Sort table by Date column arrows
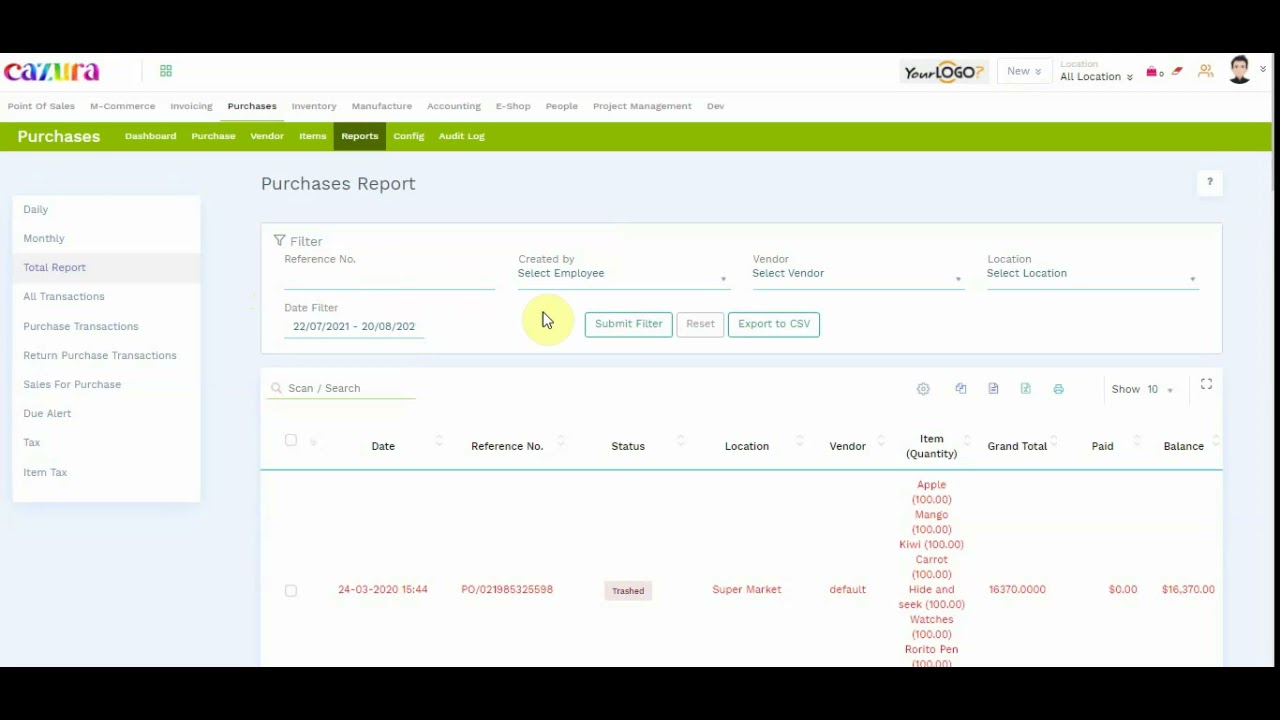Viewport: 1280px width, 720px height. click(x=439, y=441)
